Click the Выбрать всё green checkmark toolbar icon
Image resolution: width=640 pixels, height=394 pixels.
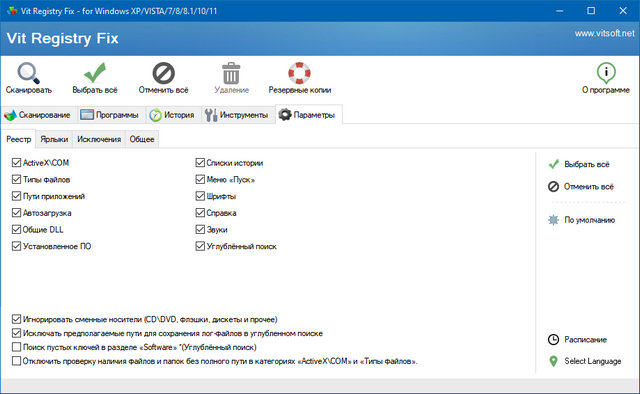pos(95,73)
